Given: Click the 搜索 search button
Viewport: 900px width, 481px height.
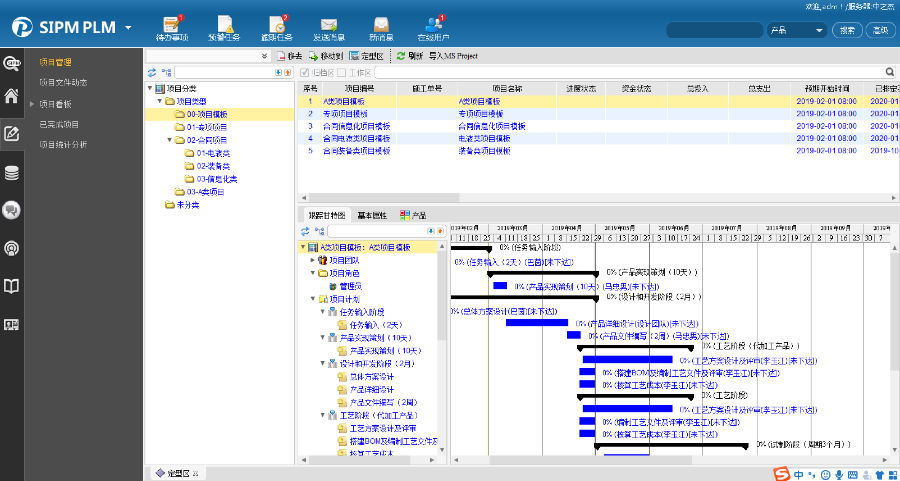Looking at the screenshot, I should click(847, 30).
